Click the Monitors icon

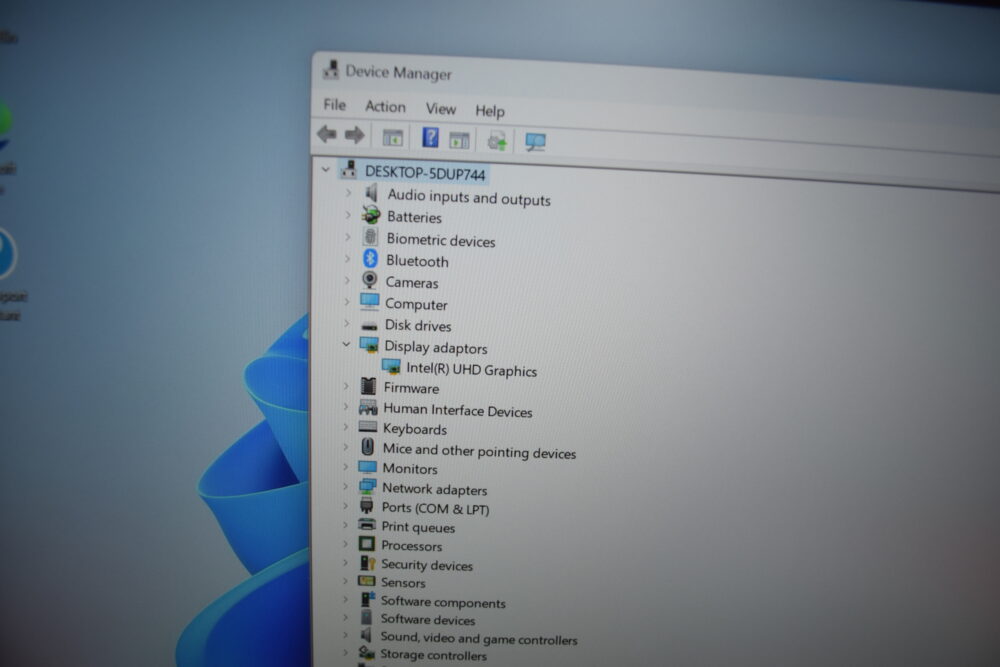[x=367, y=467]
